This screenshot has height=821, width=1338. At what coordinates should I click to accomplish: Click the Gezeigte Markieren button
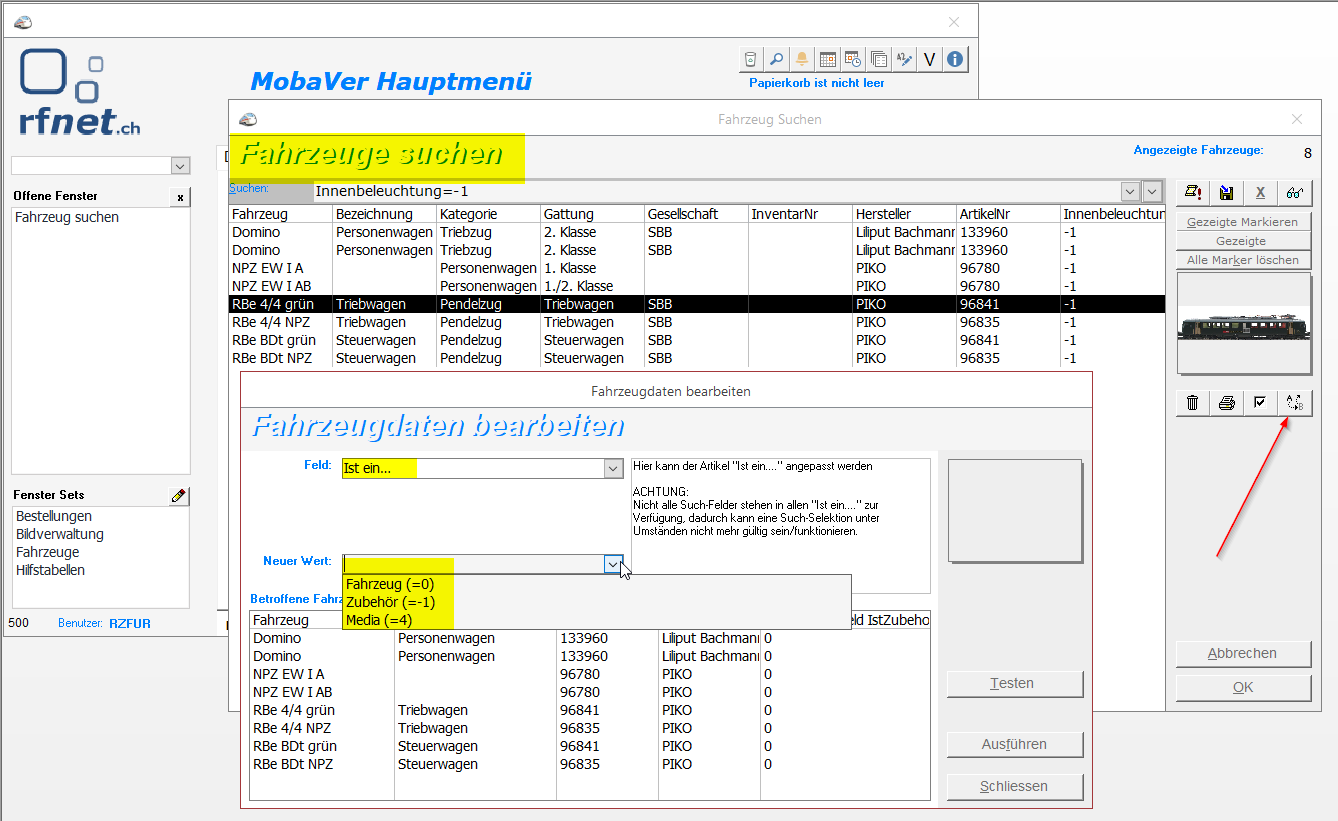(x=1242, y=222)
